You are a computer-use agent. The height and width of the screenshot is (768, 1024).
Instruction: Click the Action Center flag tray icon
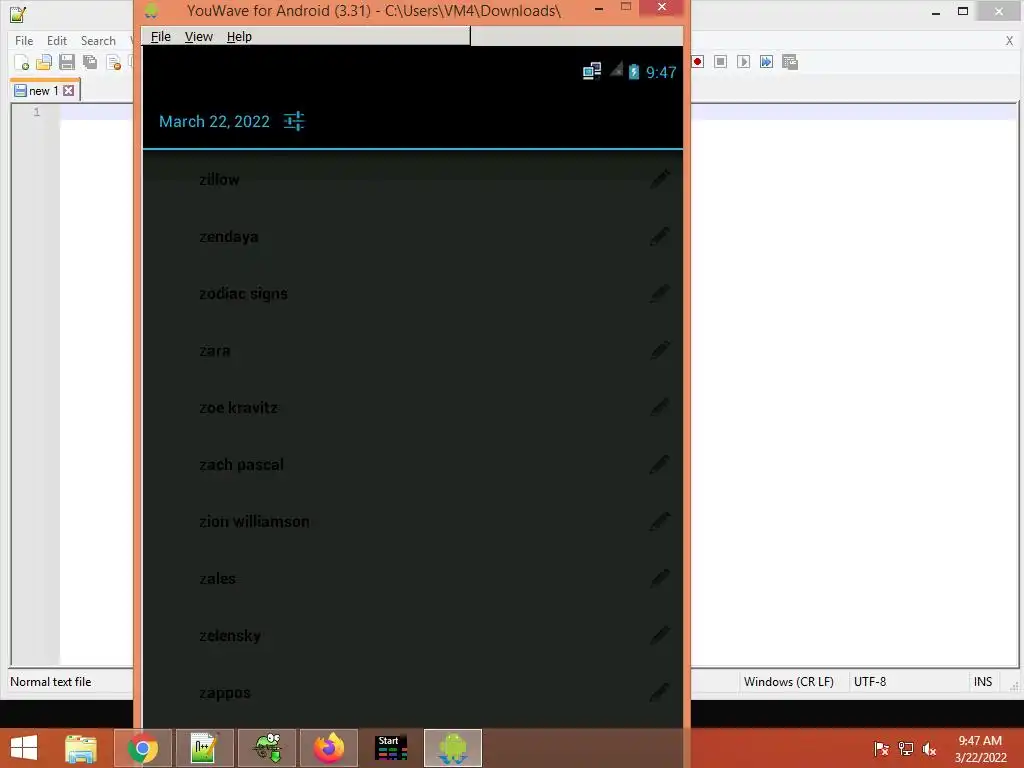(x=881, y=748)
